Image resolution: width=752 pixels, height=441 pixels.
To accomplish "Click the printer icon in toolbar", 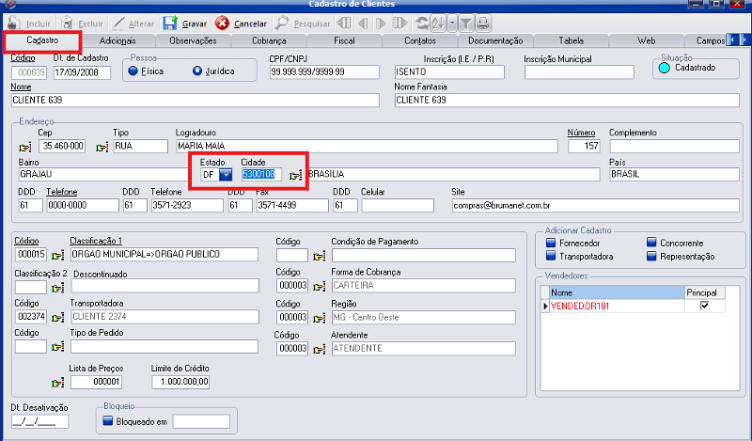I will (483, 22).
